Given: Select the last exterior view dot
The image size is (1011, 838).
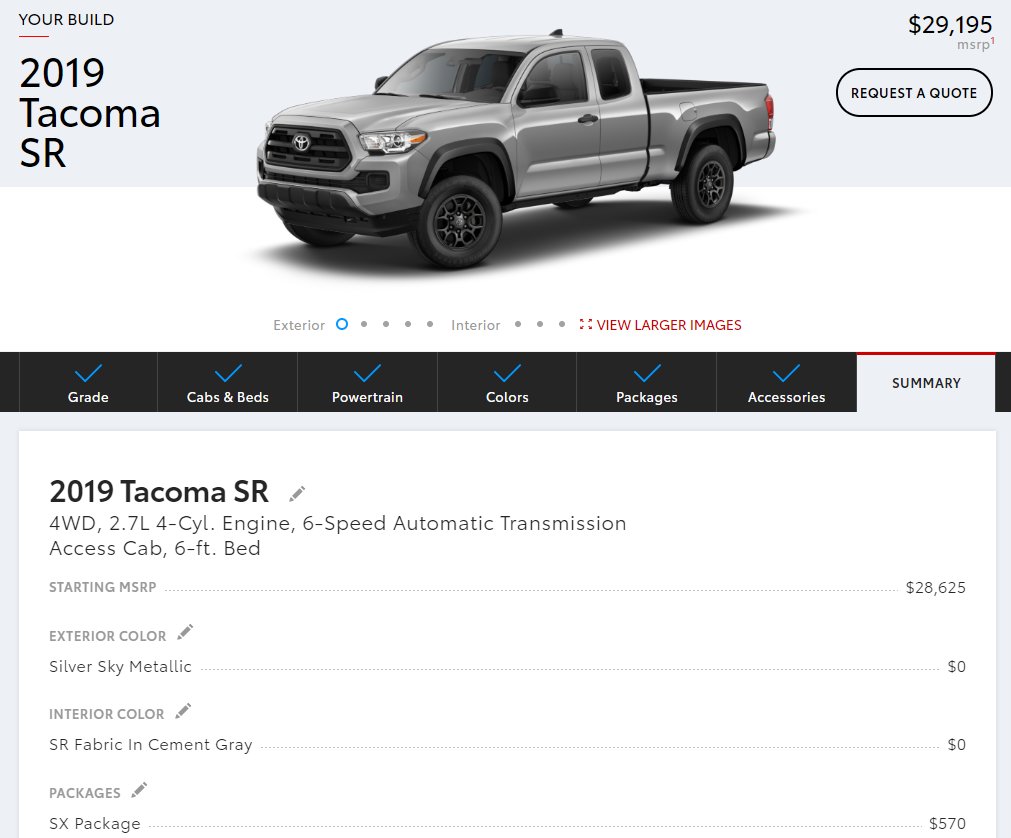Looking at the screenshot, I should click(x=430, y=324).
